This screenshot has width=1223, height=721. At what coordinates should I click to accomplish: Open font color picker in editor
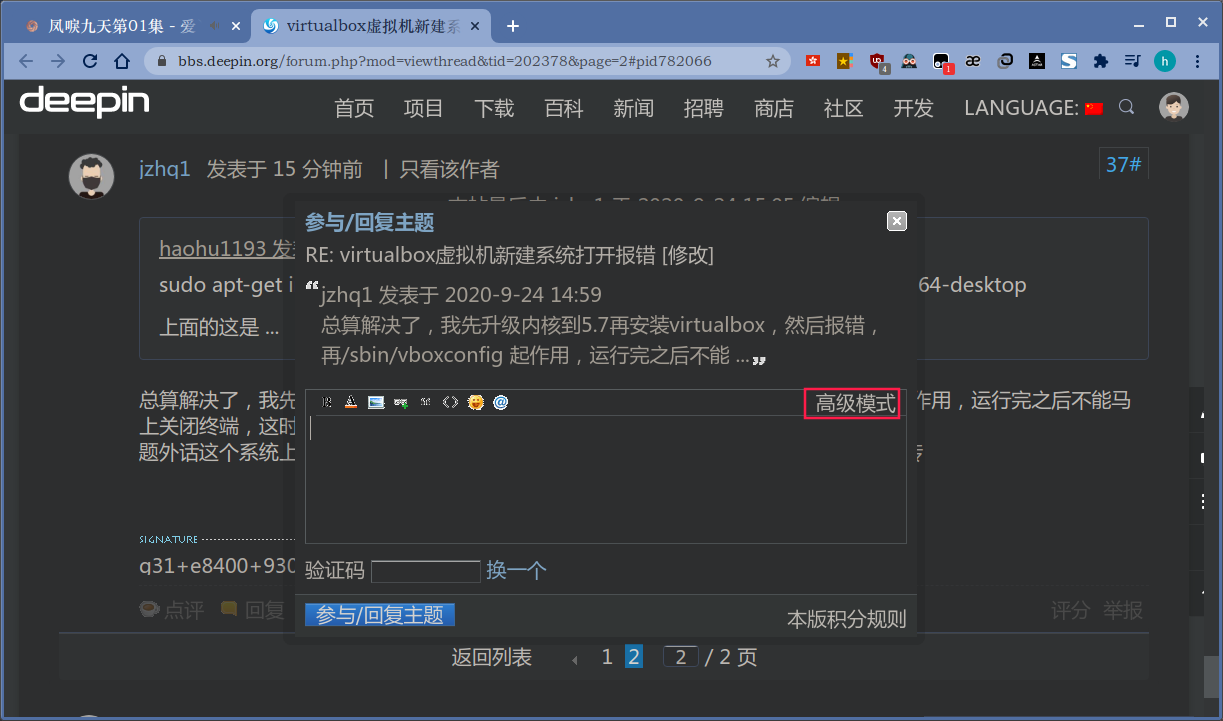(351, 402)
